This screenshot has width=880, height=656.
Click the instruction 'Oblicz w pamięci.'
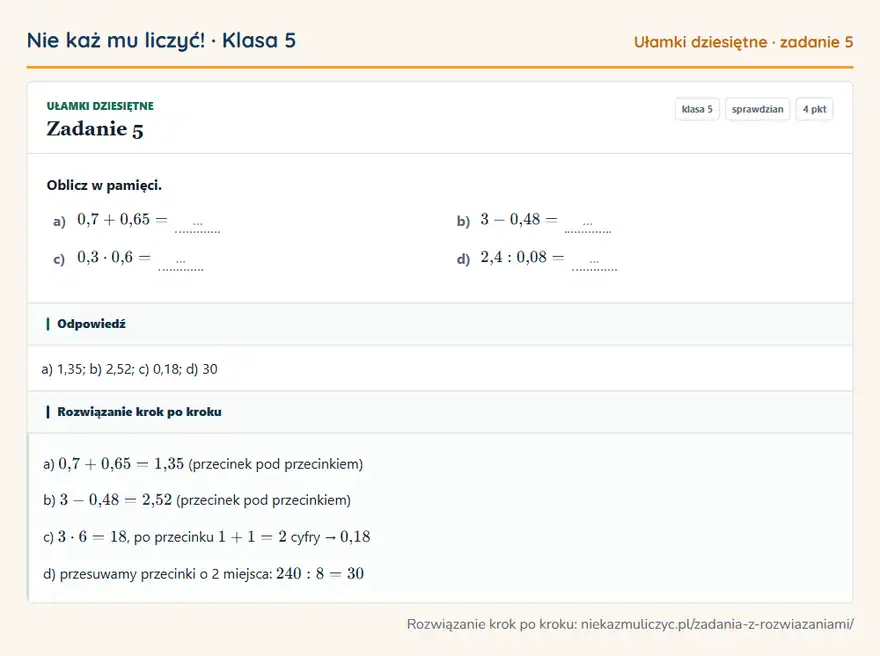click(x=104, y=185)
